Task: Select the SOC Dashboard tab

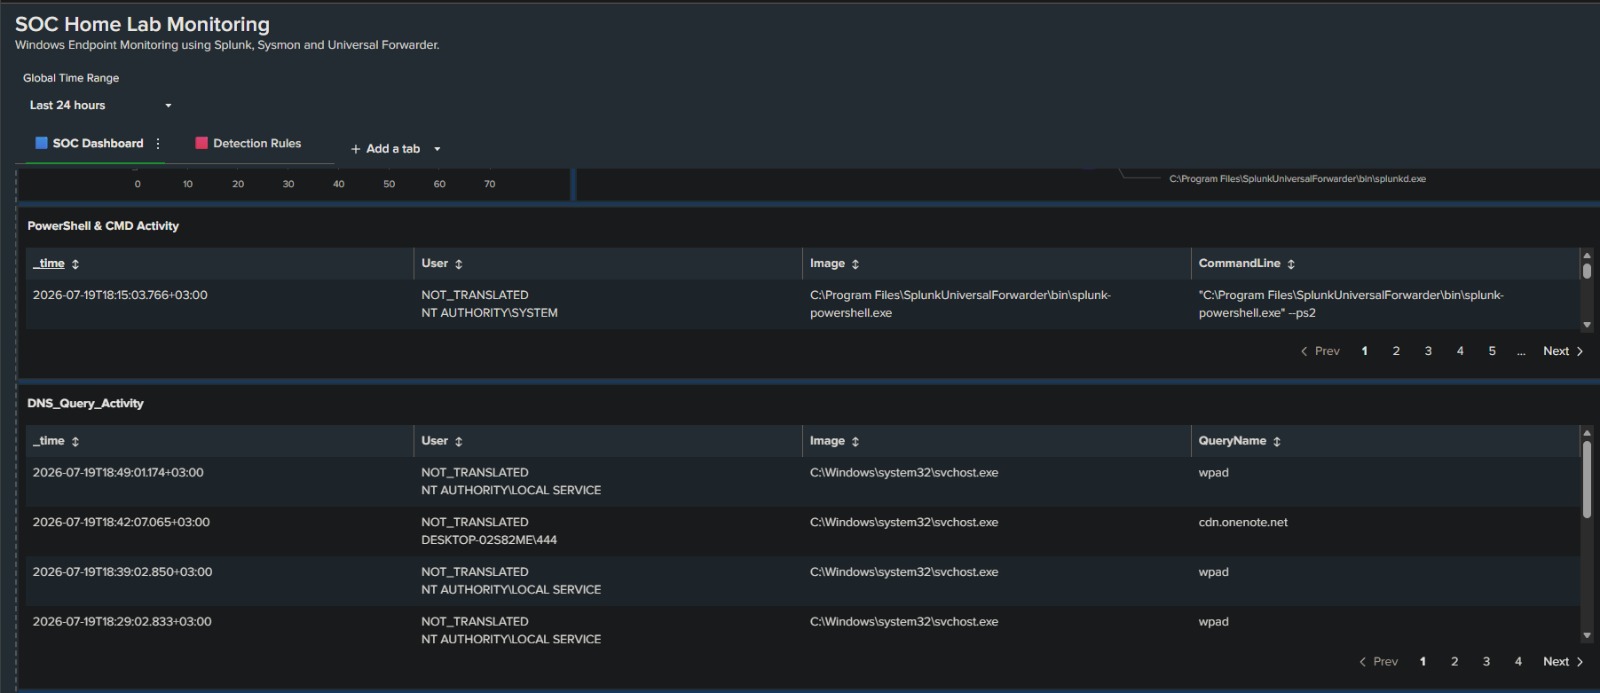Action: 90,144
